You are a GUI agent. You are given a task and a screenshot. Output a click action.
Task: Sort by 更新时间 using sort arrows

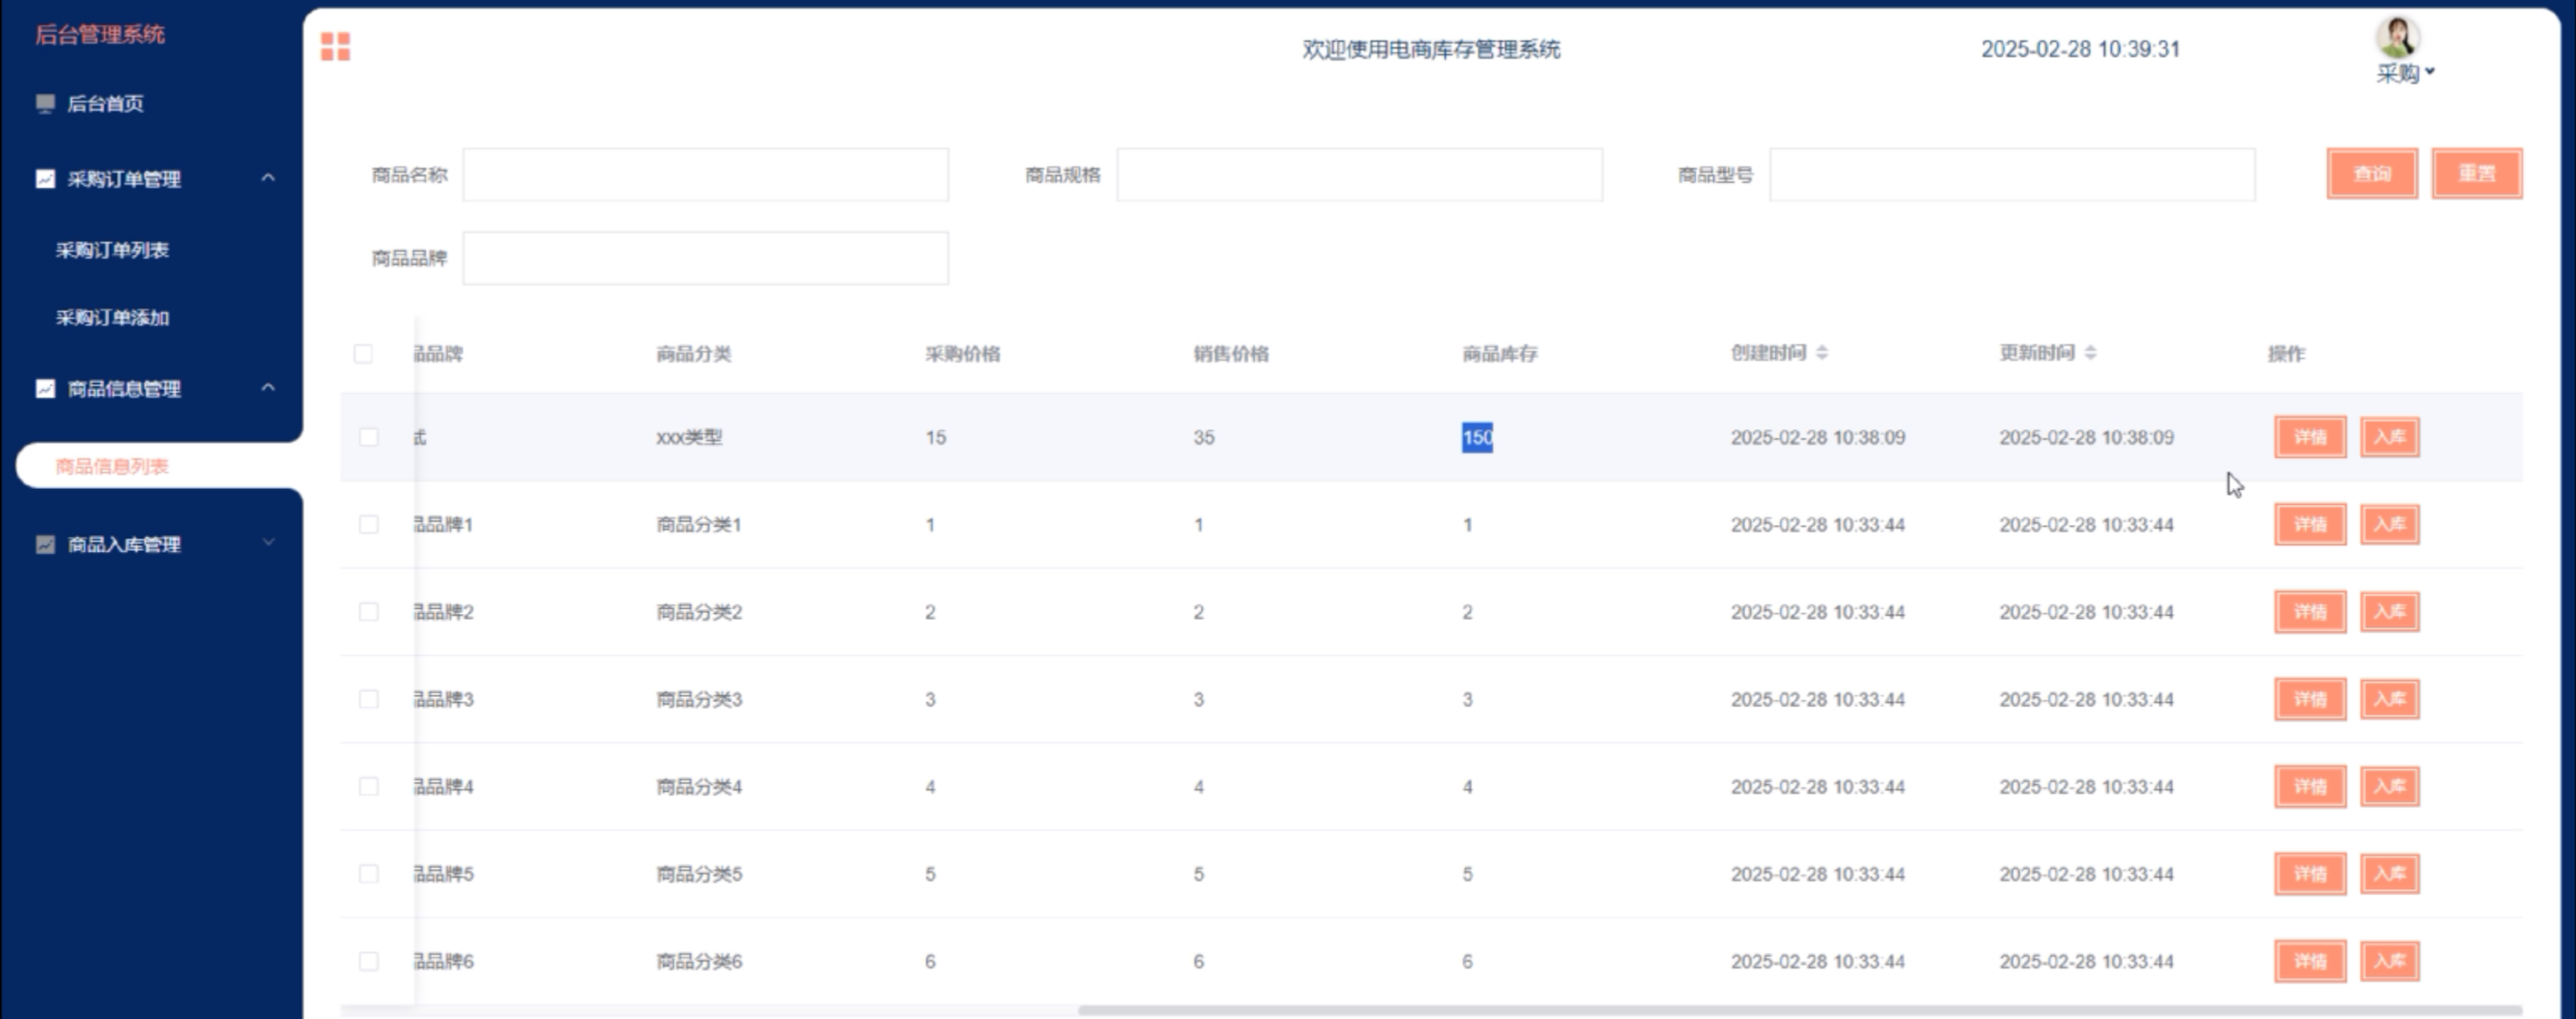(2090, 353)
